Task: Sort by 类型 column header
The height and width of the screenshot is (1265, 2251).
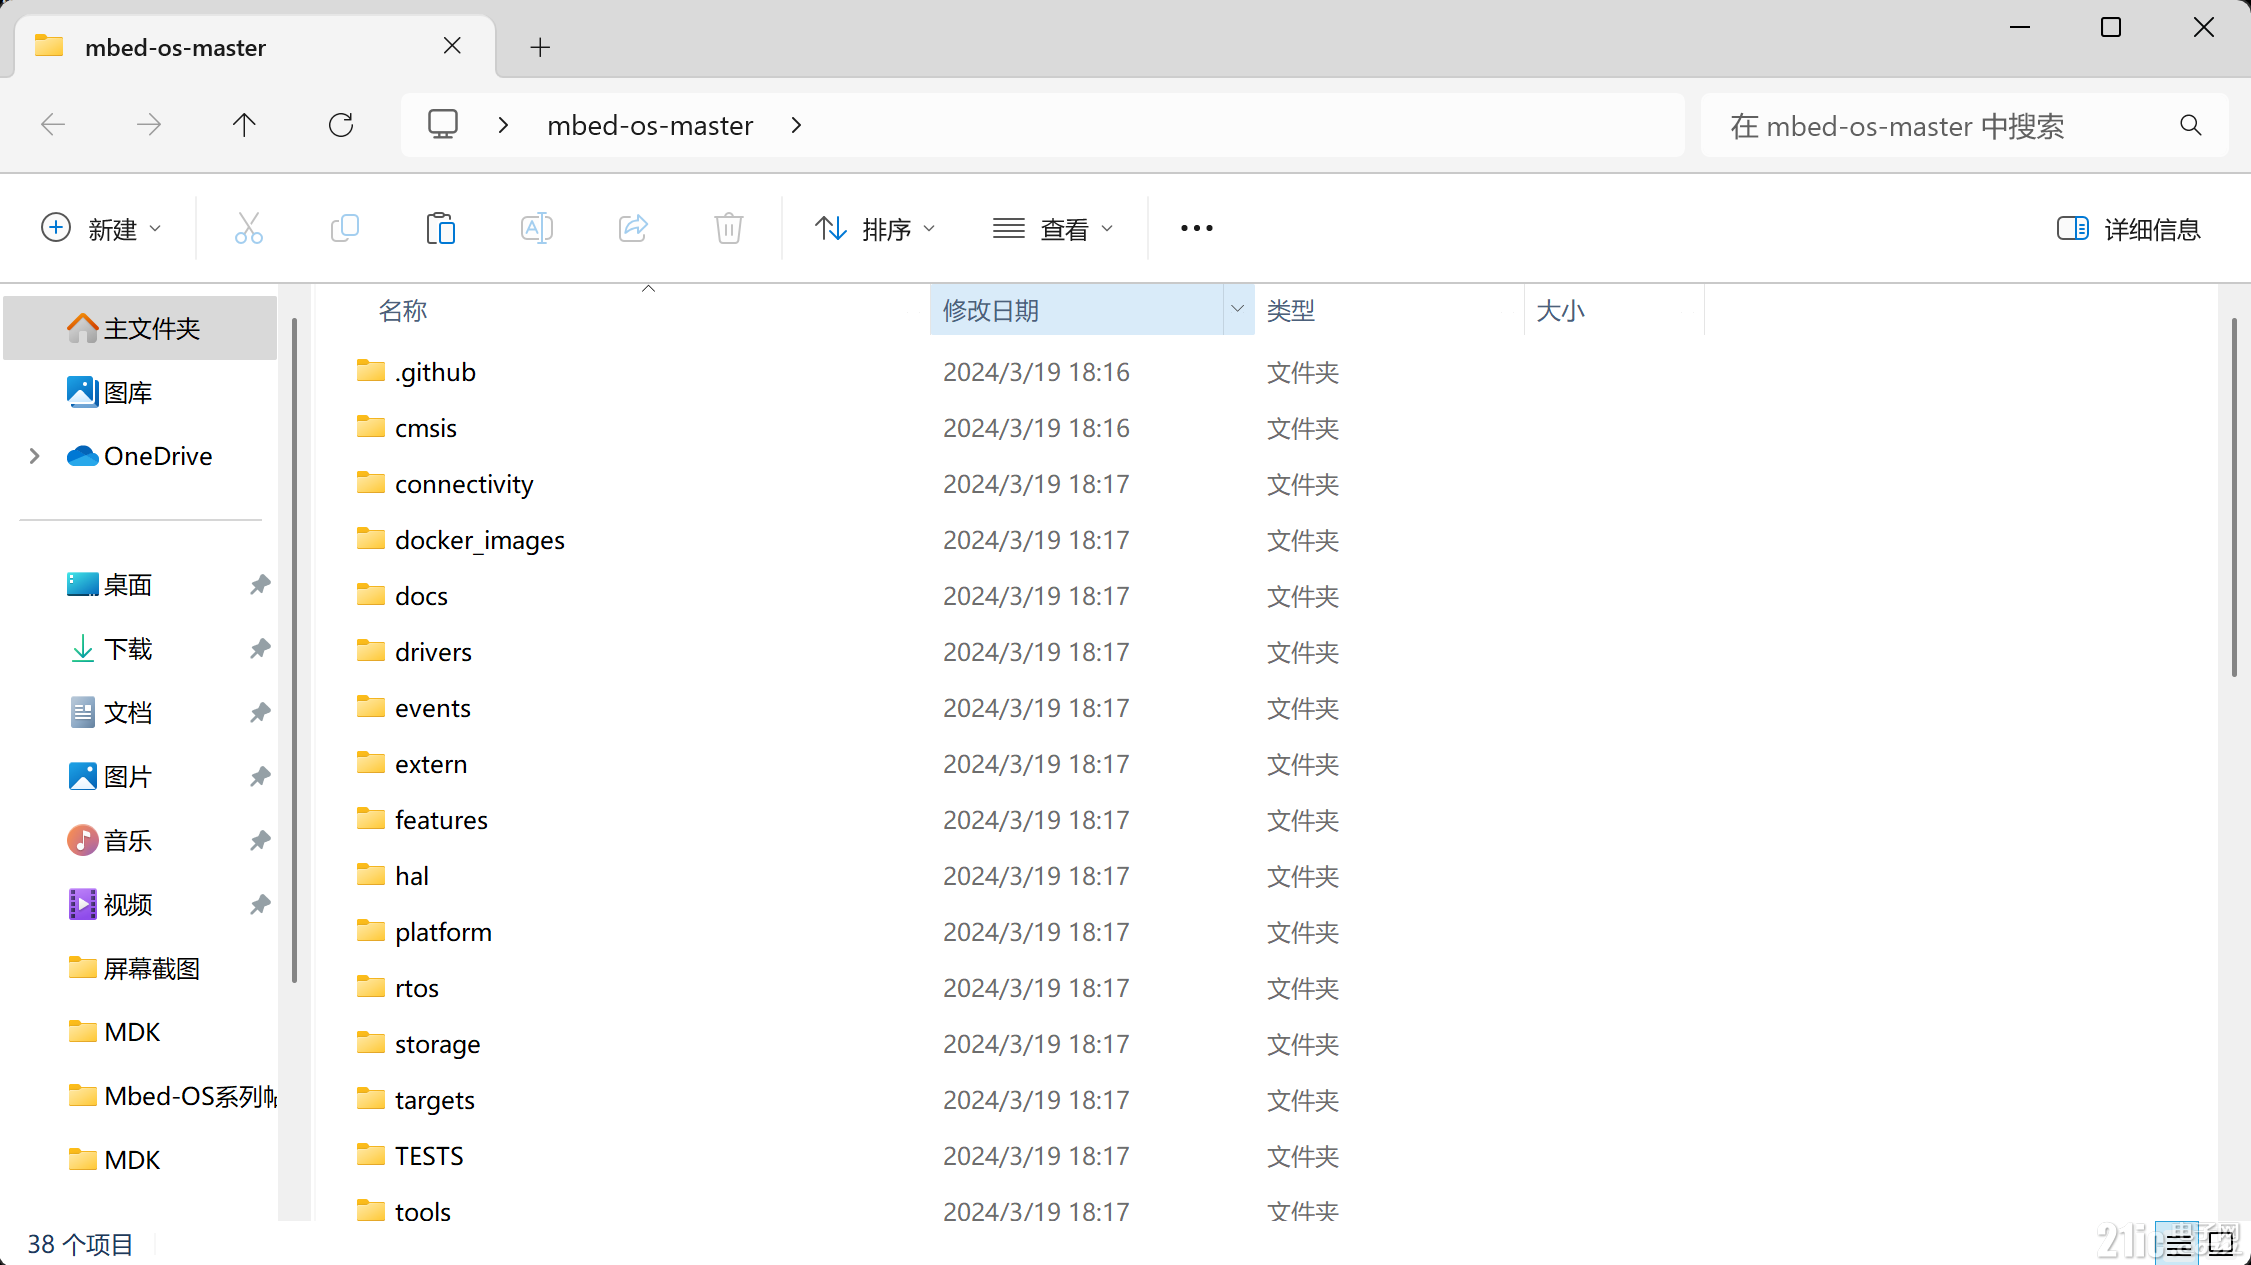Action: [1290, 310]
